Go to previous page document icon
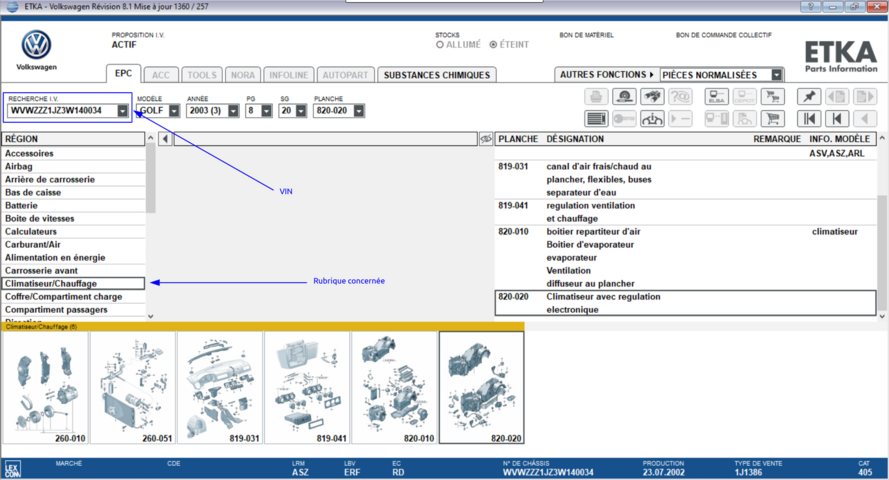This screenshot has height=480, width=889. click(x=837, y=97)
